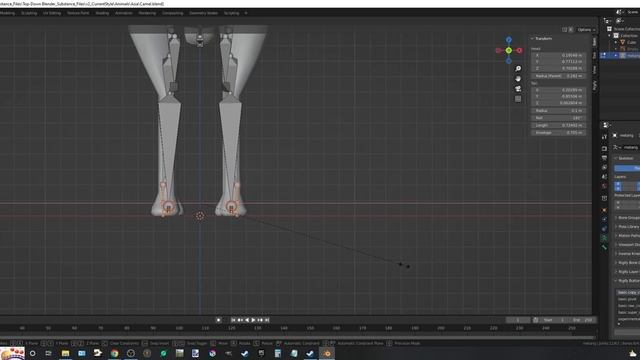Toggle the camera view icon
The width and height of the screenshot is (640, 360).
[x=518, y=89]
